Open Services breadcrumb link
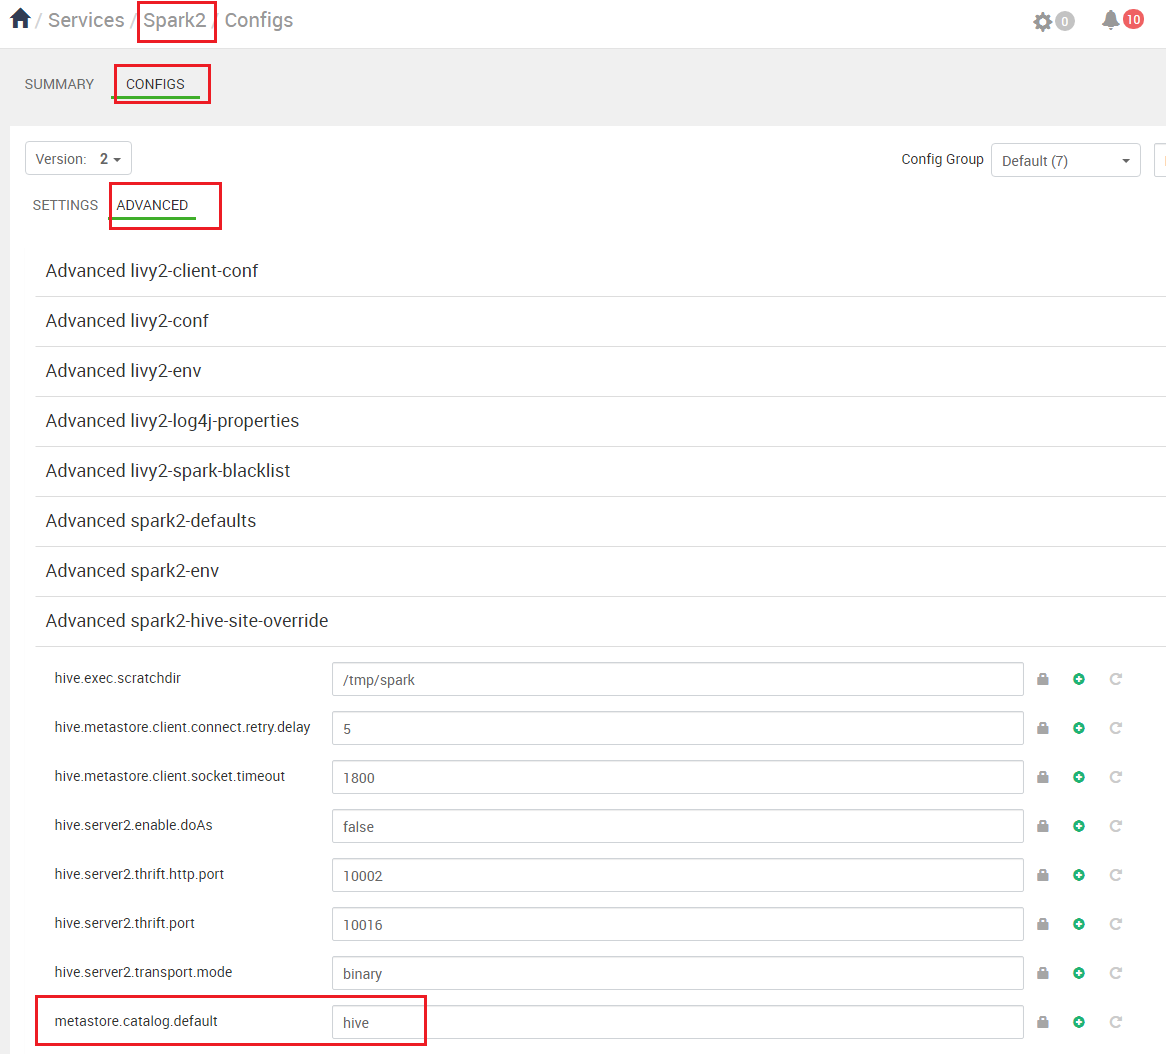This screenshot has height=1054, width=1166. pyautogui.click(x=86, y=20)
